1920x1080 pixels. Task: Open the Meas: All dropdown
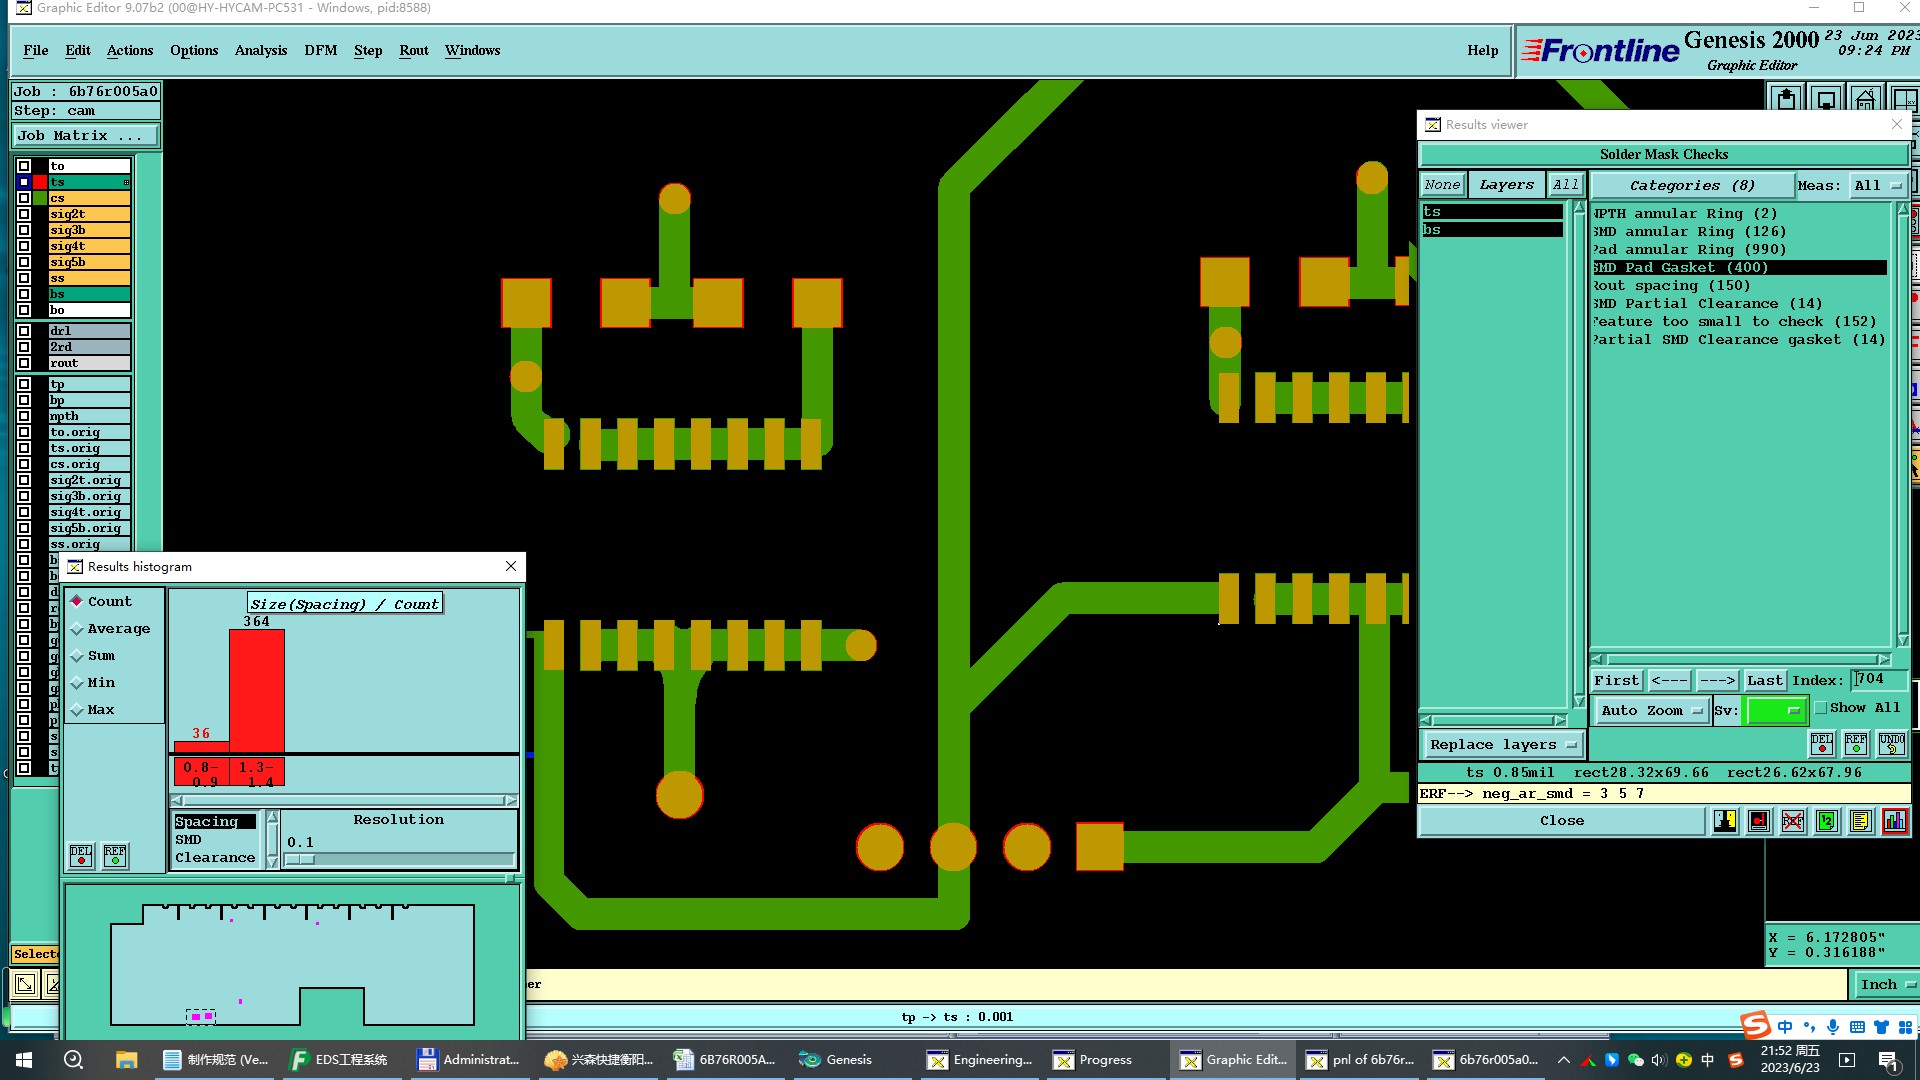pyautogui.click(x=1878, y=185)
